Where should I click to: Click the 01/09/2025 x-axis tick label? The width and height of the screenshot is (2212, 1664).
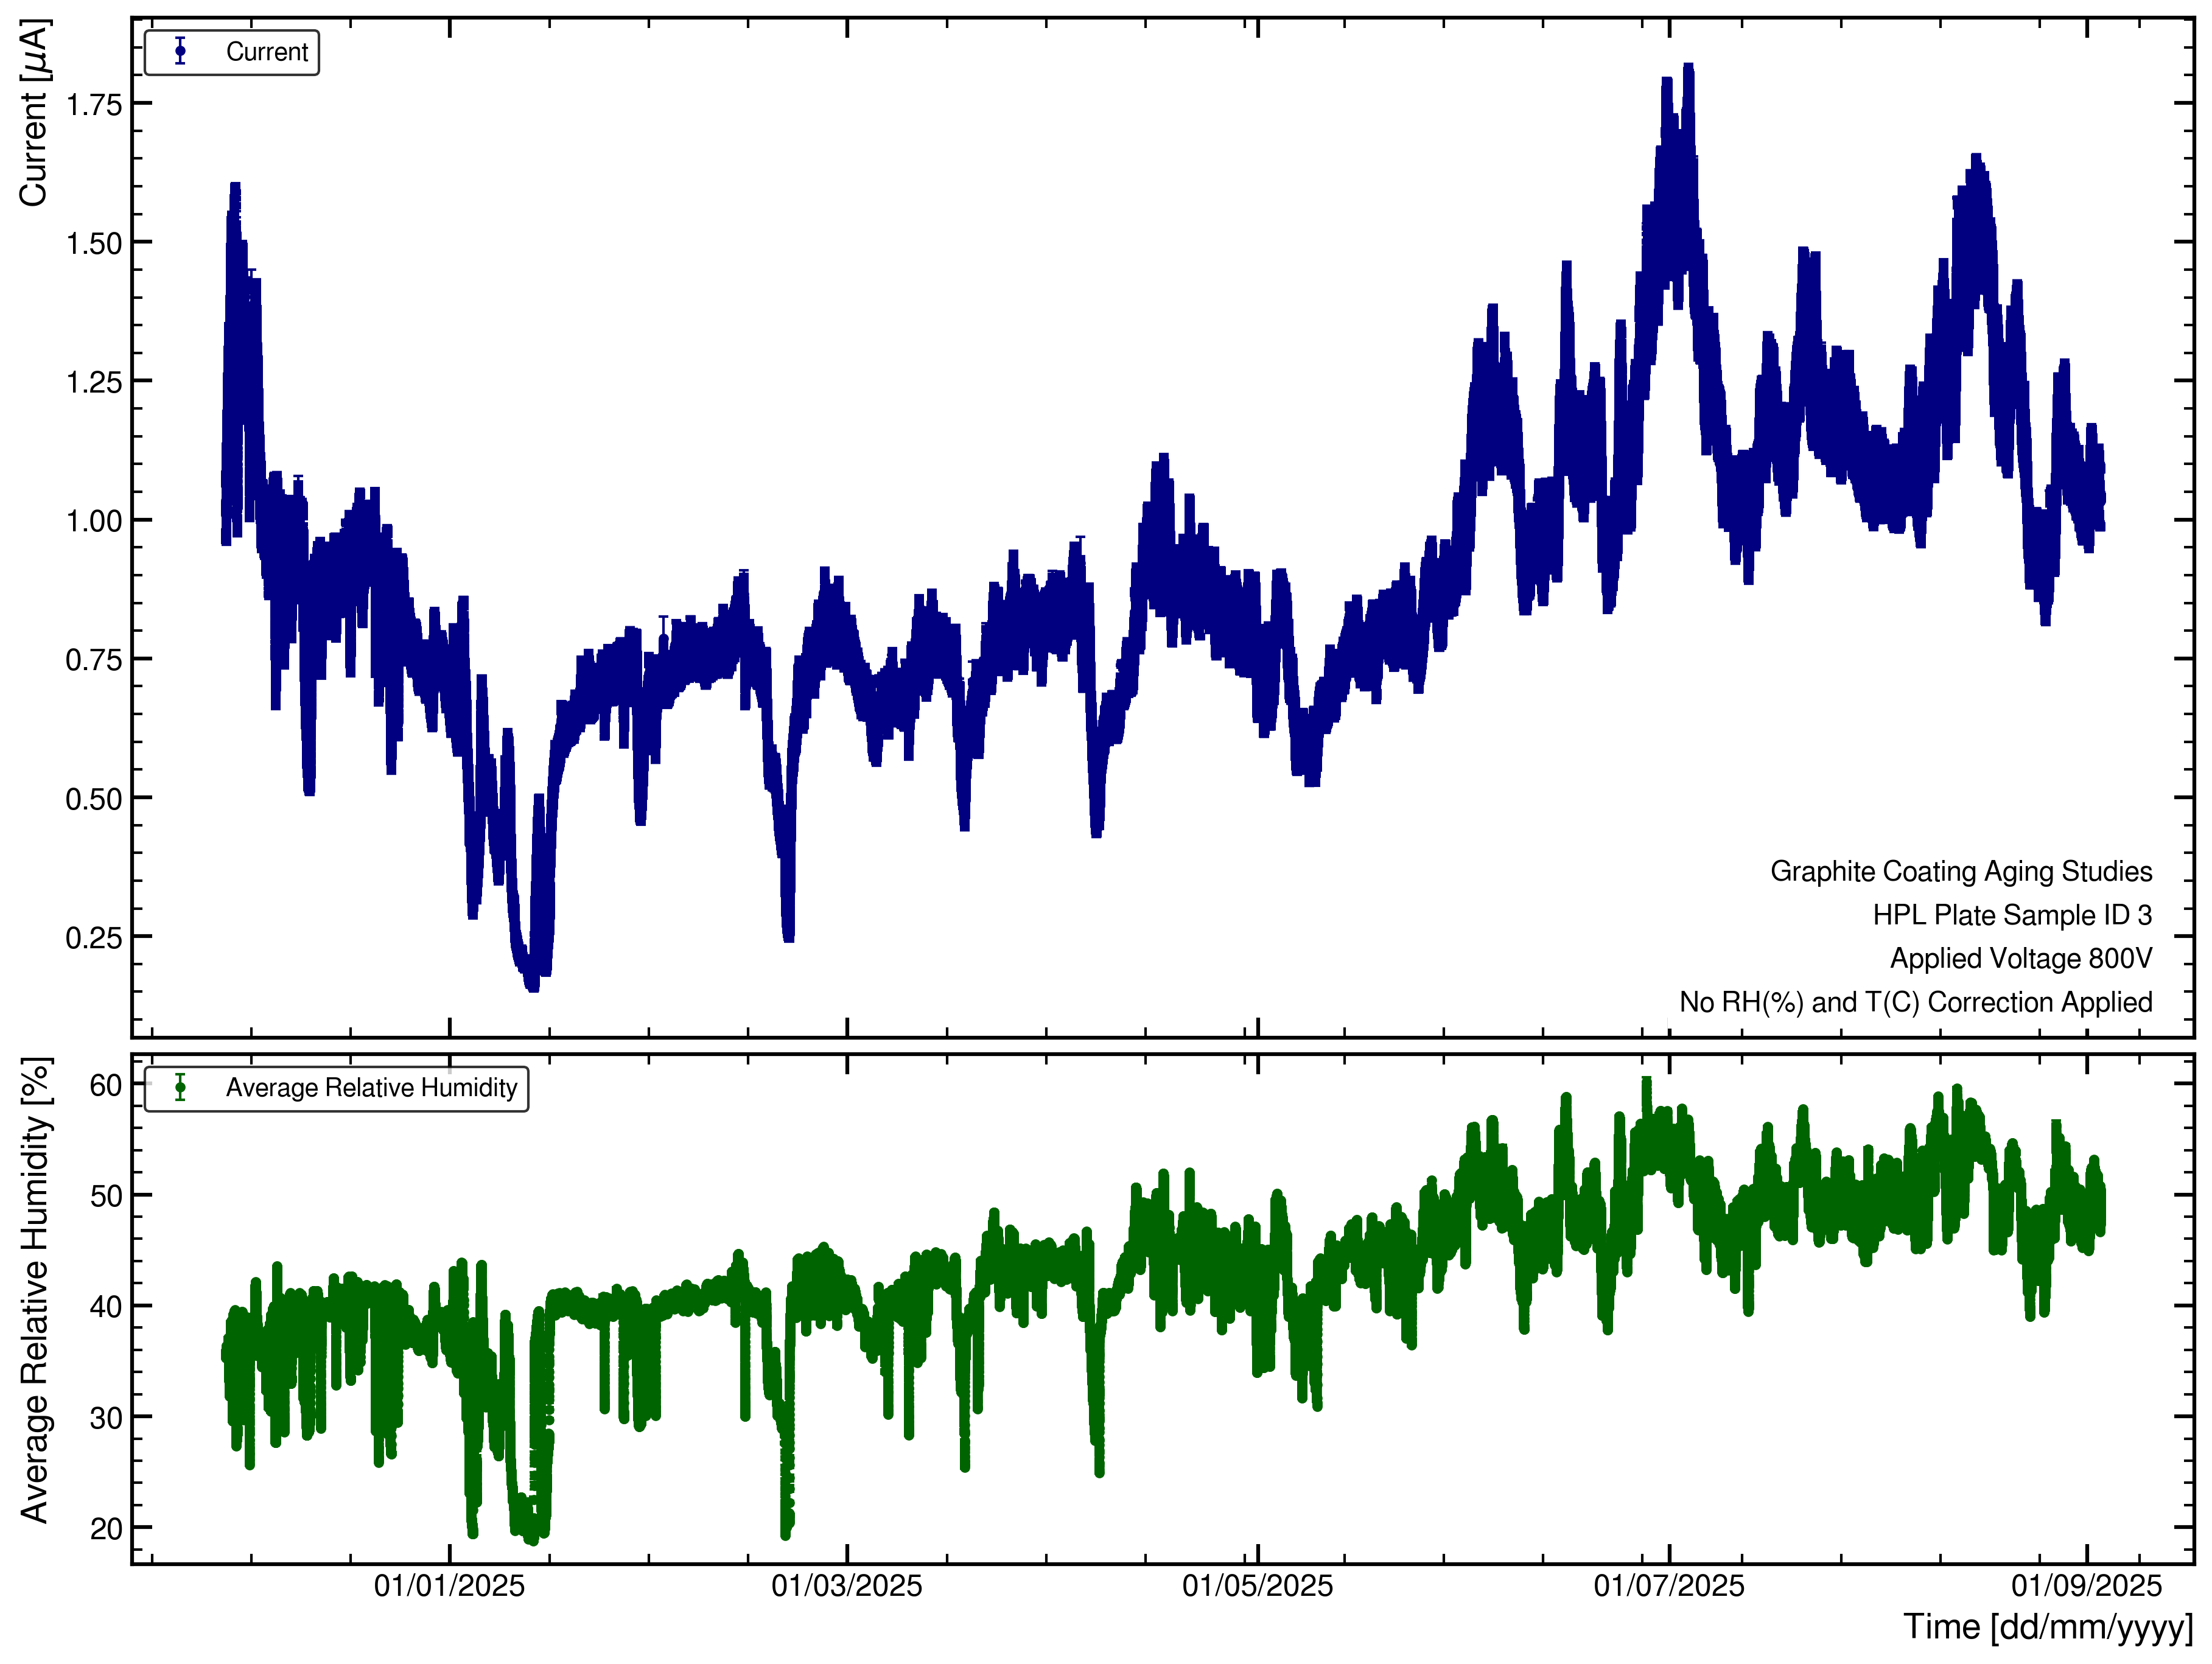[2086, 1586]
